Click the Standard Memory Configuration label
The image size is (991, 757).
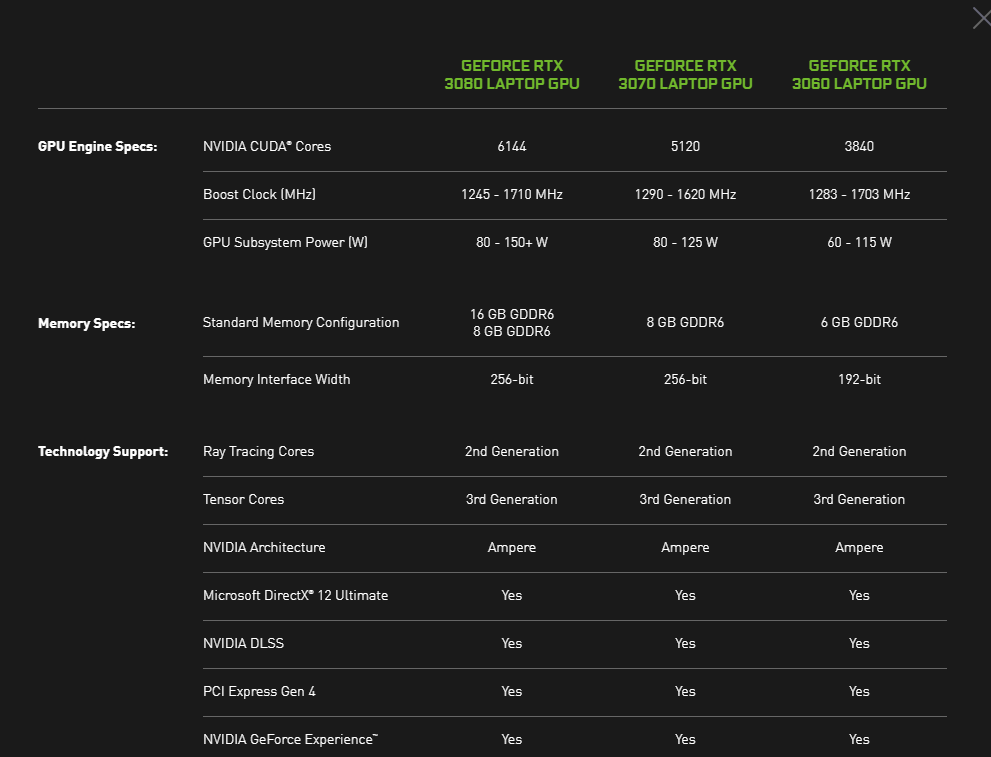coord(301,322)
